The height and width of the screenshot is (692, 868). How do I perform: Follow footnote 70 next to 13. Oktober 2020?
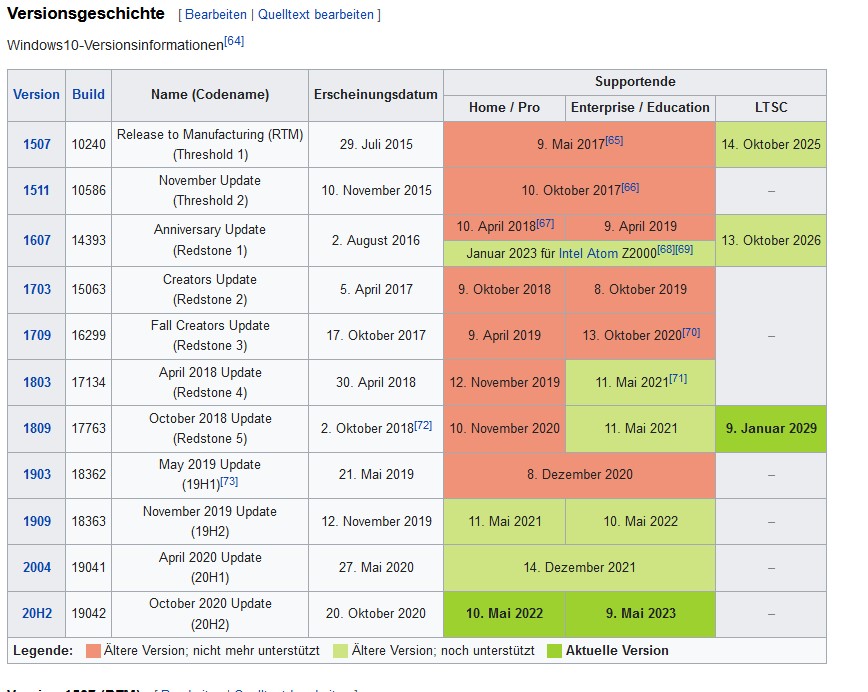pos(691,332)
